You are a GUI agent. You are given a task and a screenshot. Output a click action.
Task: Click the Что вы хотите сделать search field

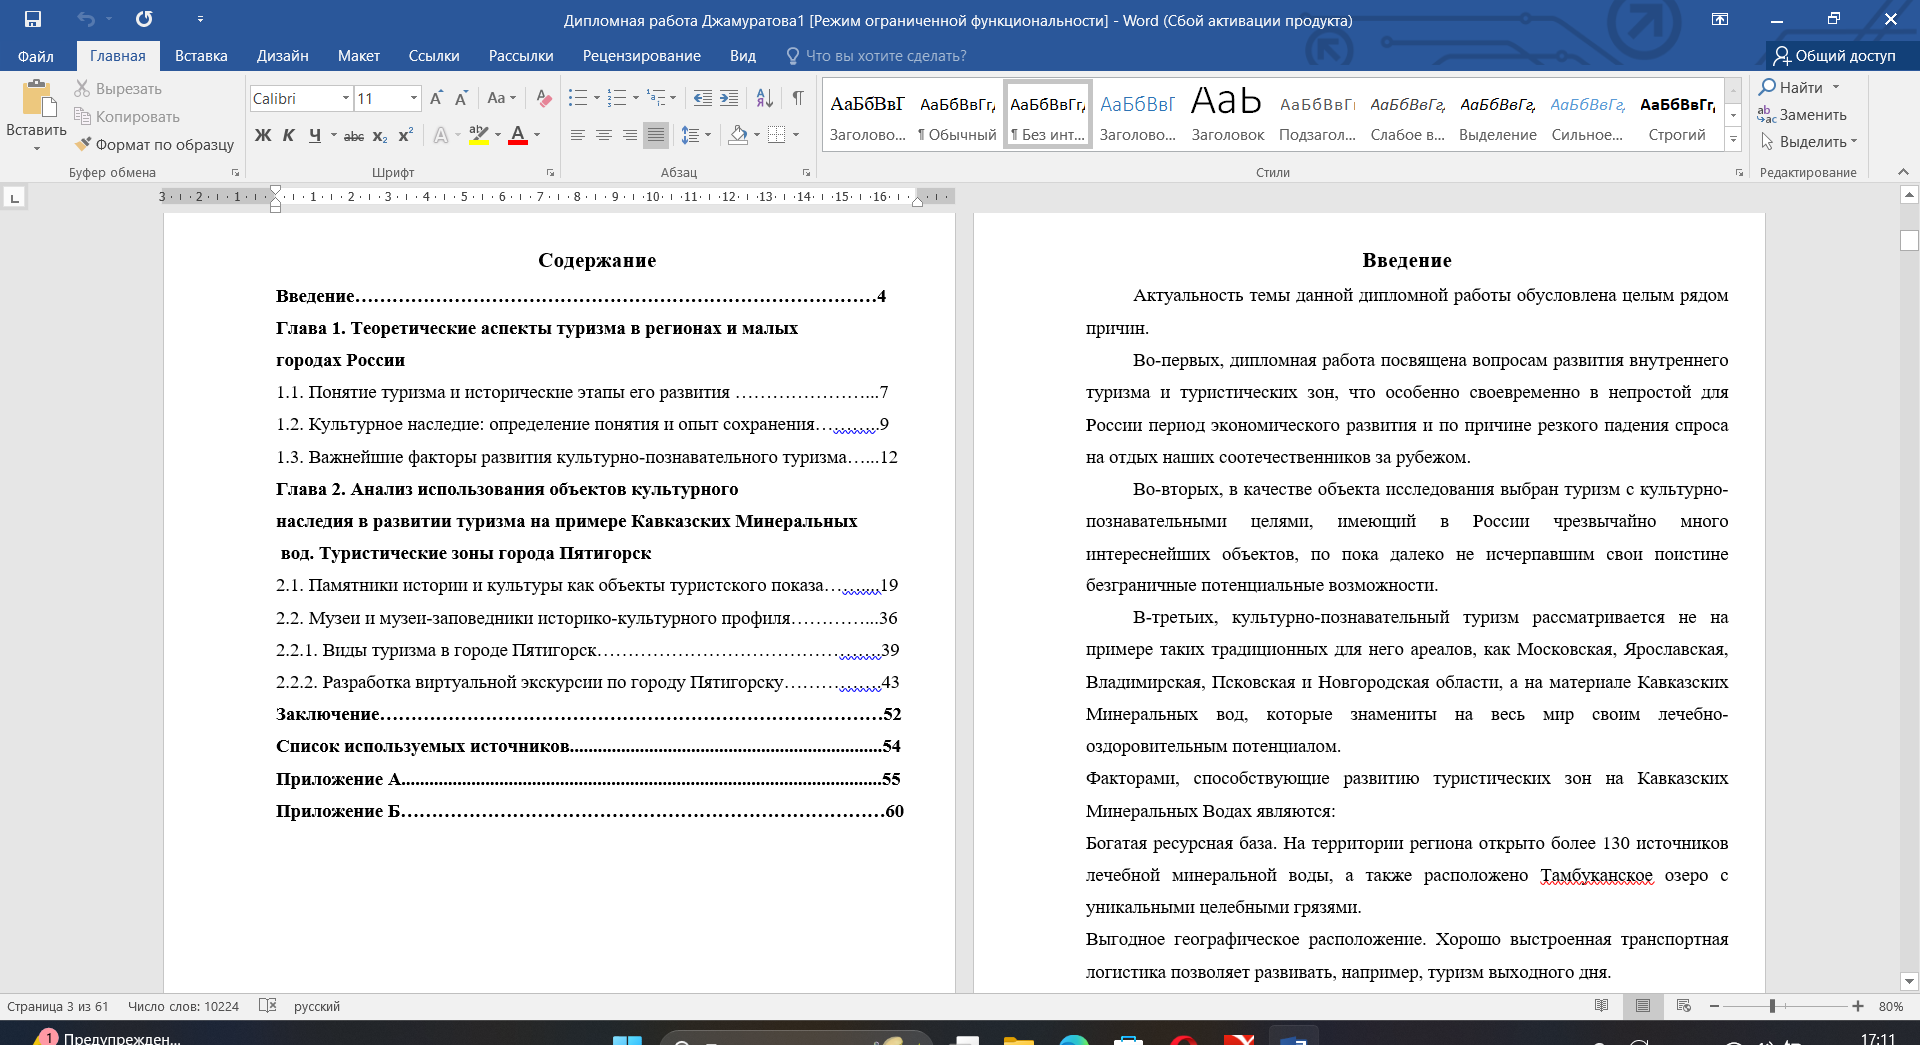[x=885, y=56]
